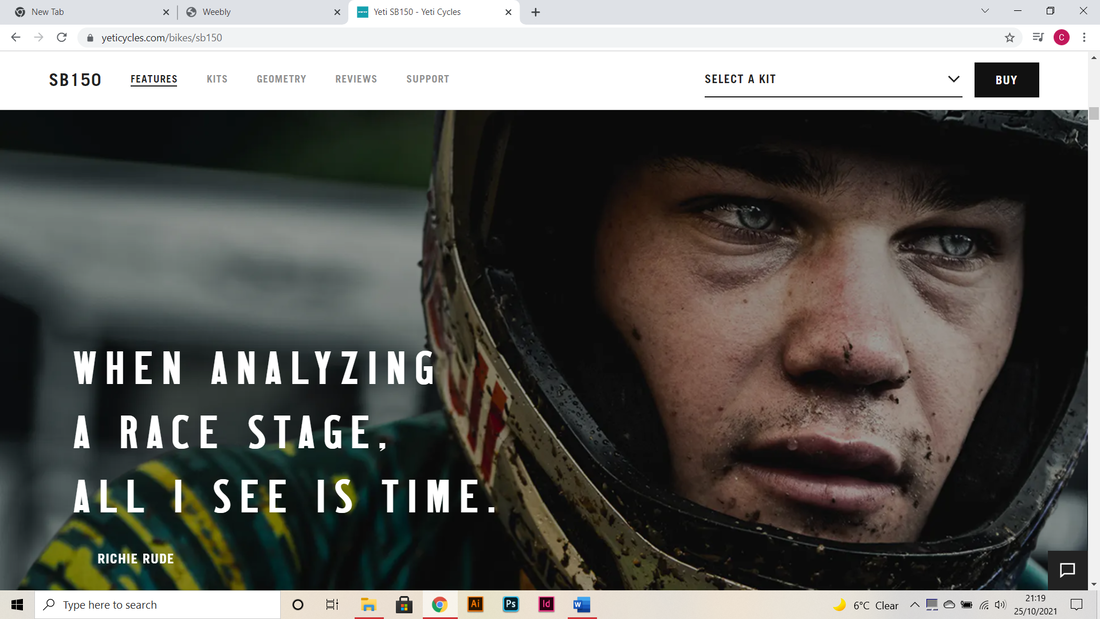Go to the Support section

(x=427, y=79)
